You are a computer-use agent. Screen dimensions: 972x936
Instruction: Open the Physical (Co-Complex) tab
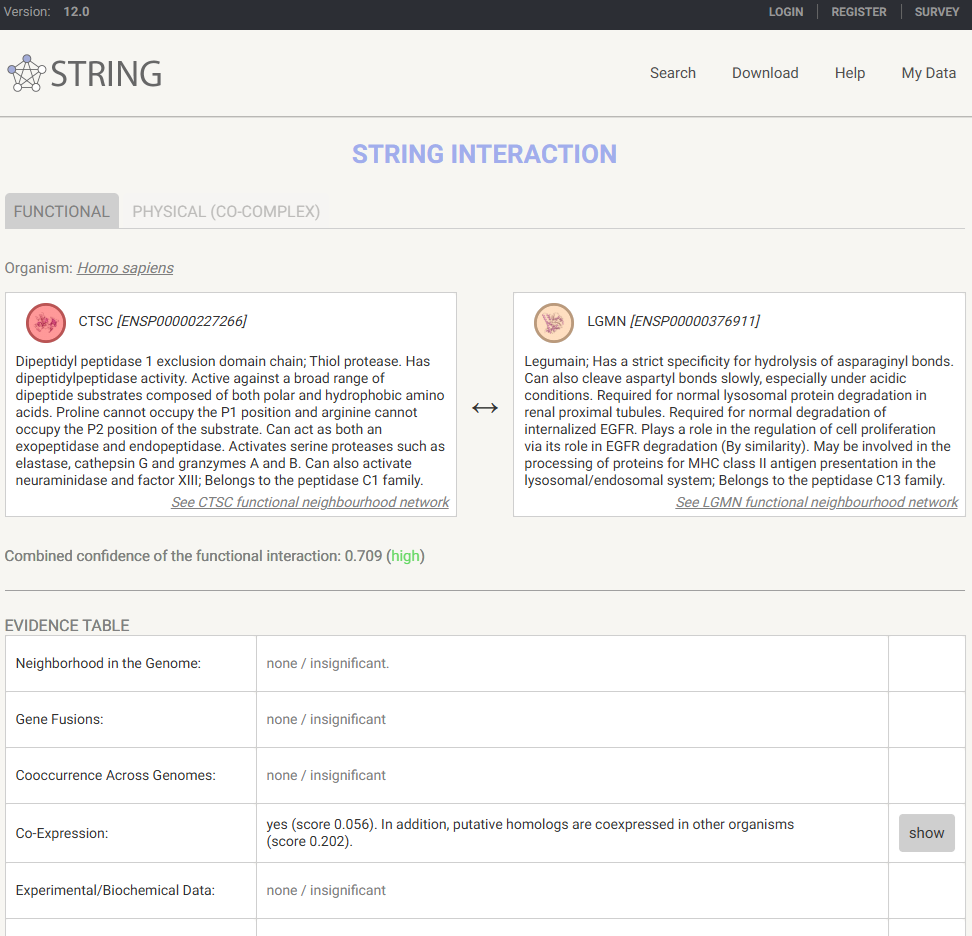[226, 211]
